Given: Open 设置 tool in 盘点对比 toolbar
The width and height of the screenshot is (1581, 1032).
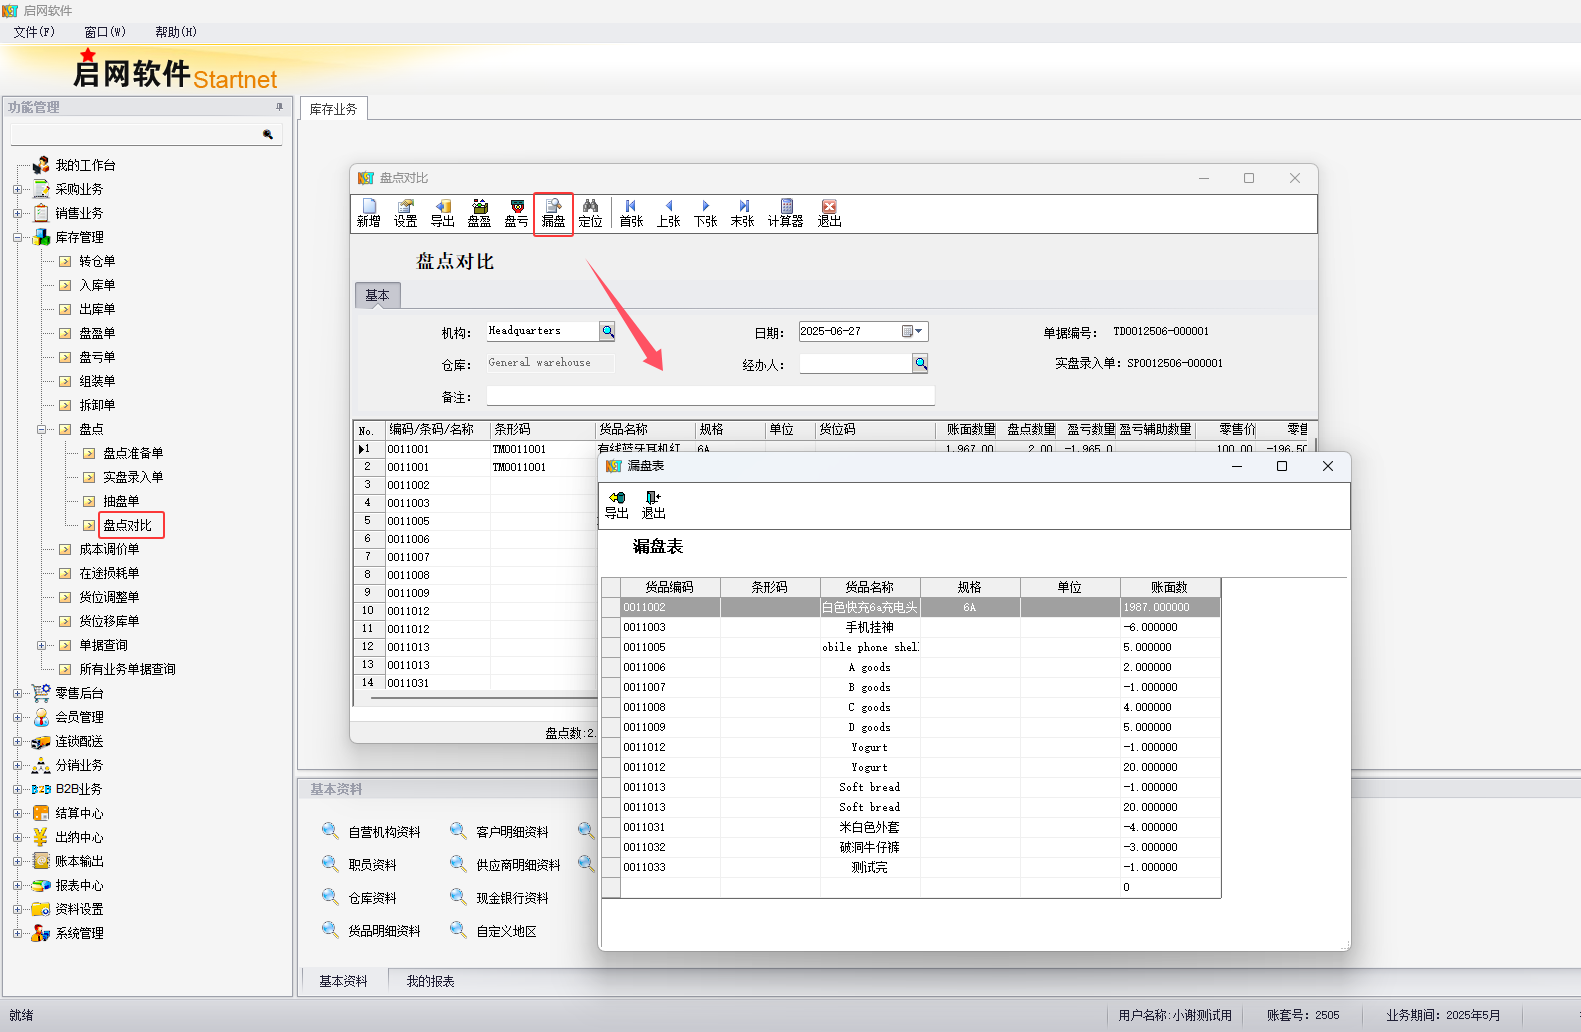Looking at the screenshot, I should point(405,213).
